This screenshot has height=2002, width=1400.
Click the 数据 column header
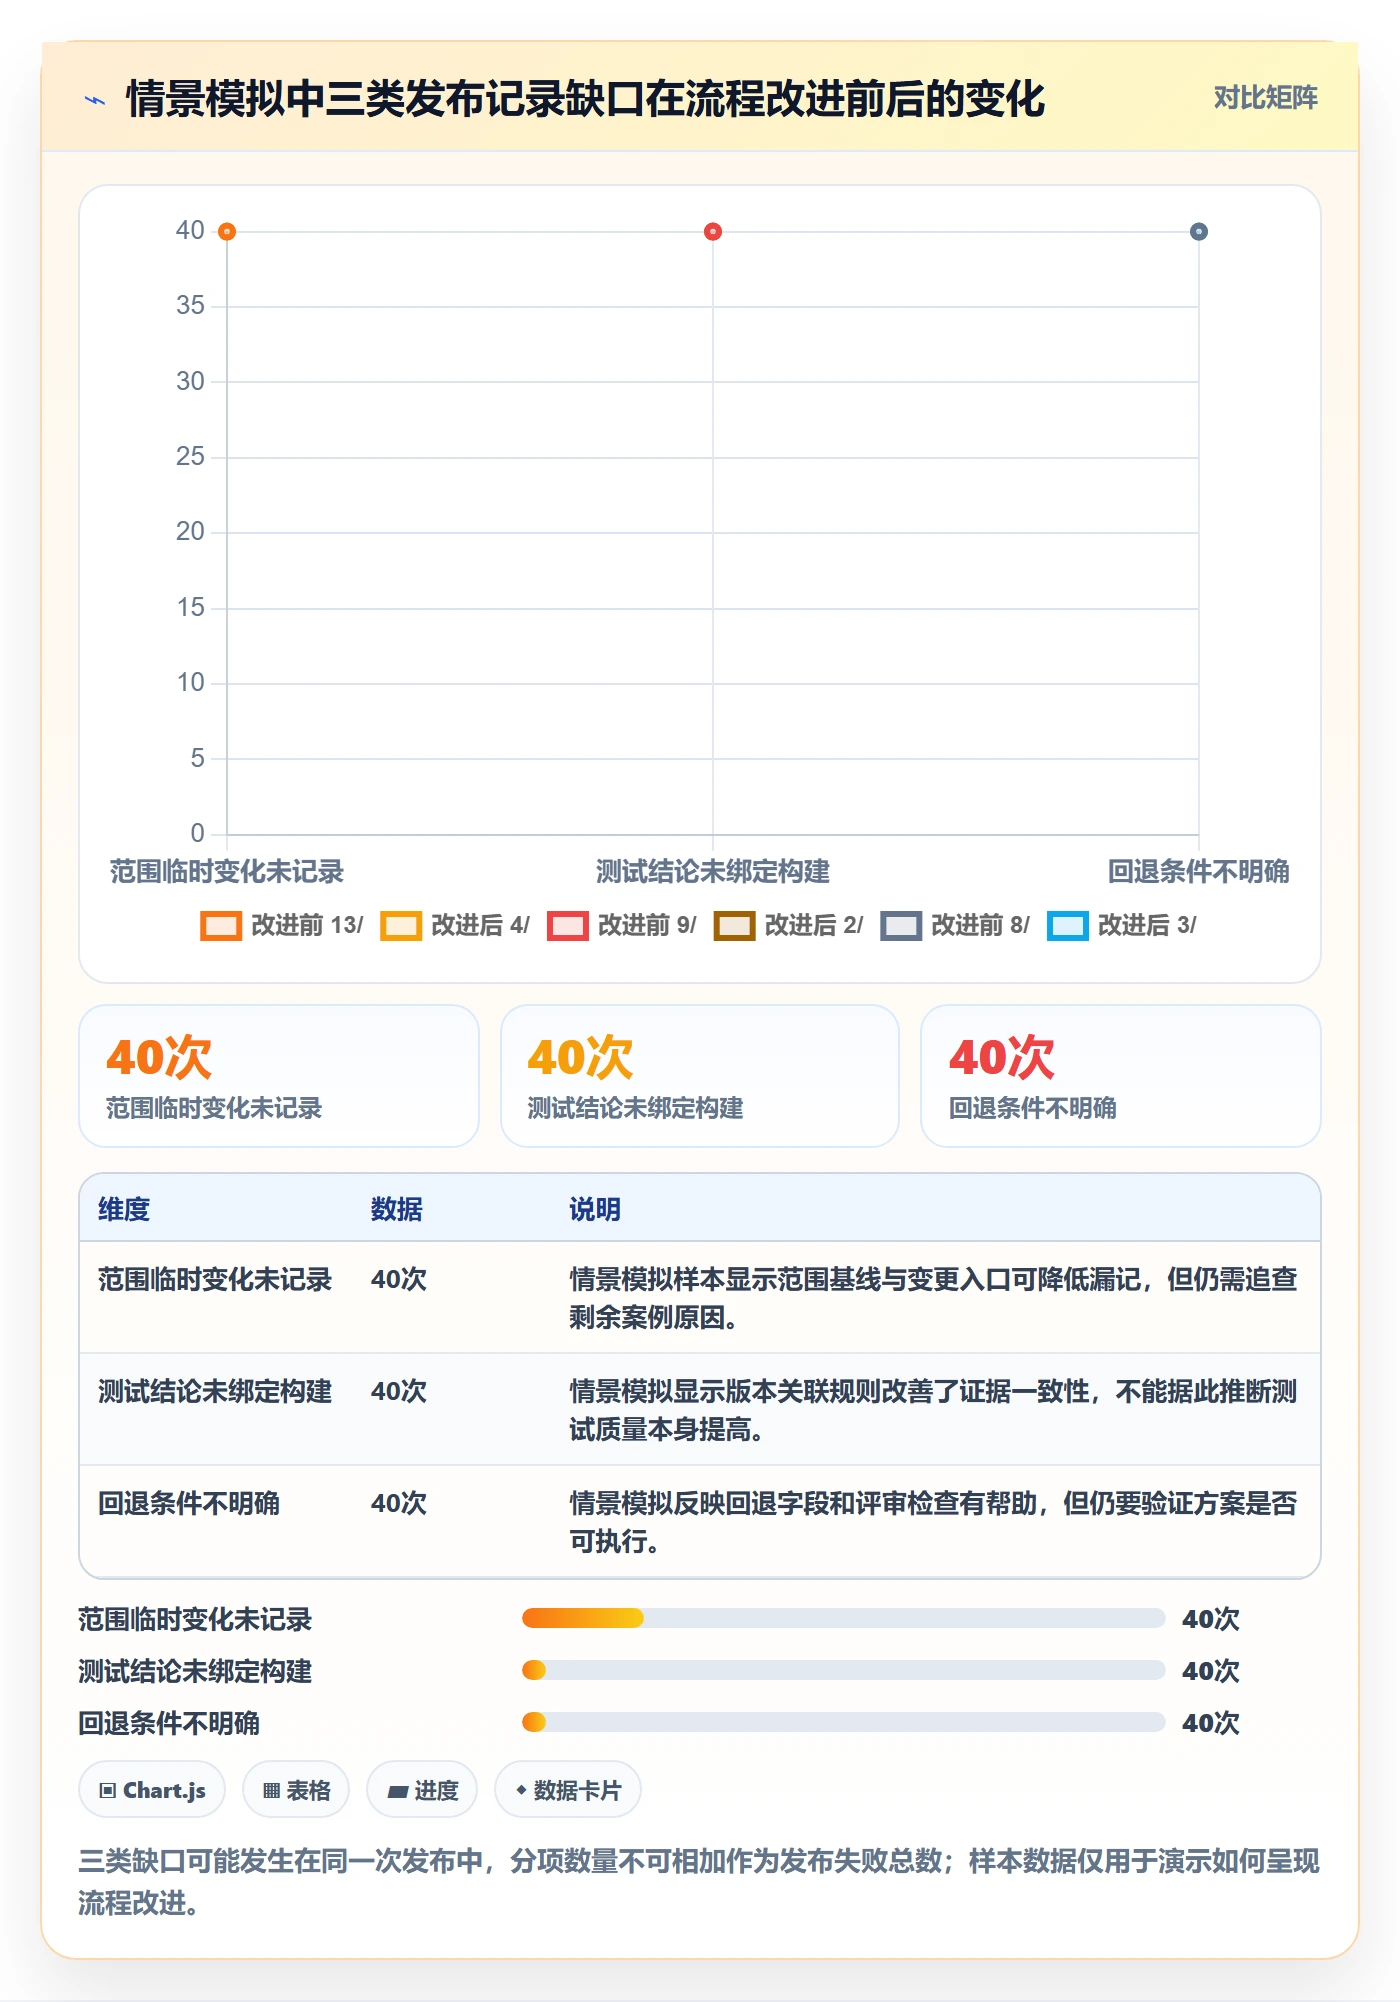(397, 1209)
